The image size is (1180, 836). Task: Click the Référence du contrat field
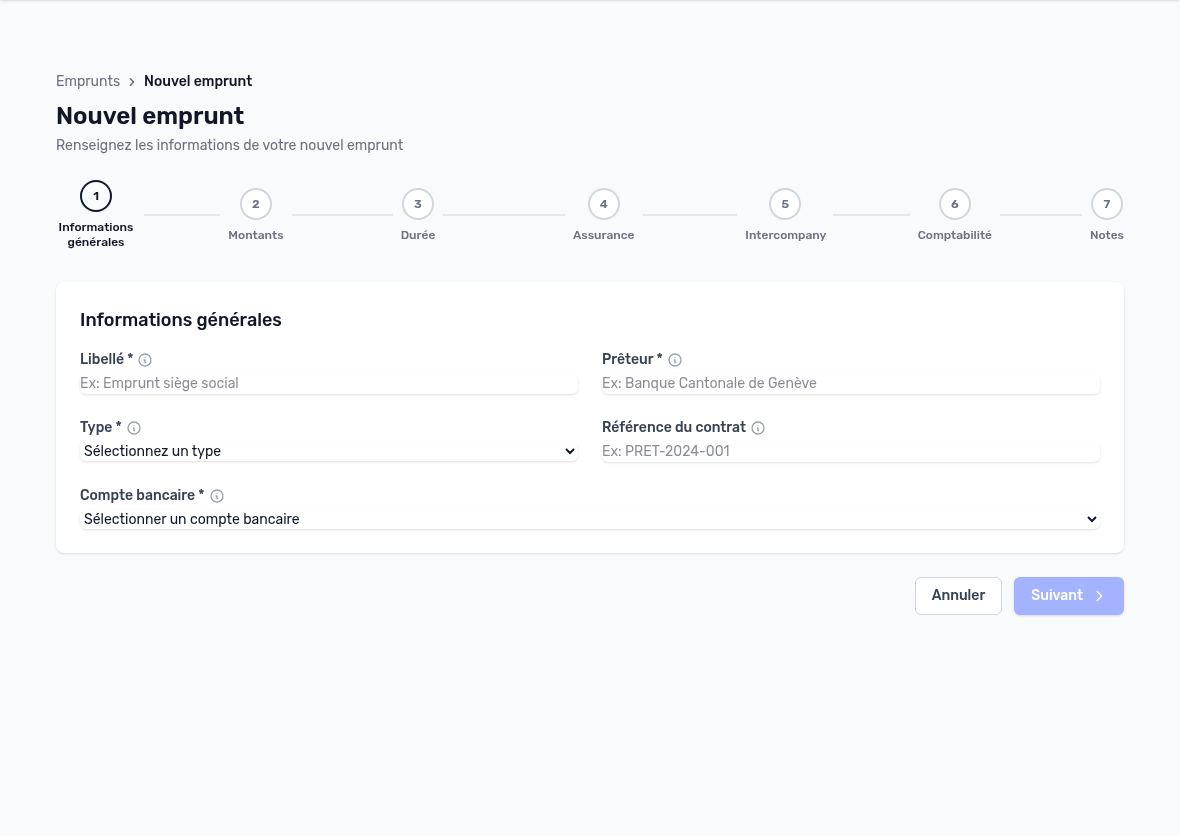[851, 451]
